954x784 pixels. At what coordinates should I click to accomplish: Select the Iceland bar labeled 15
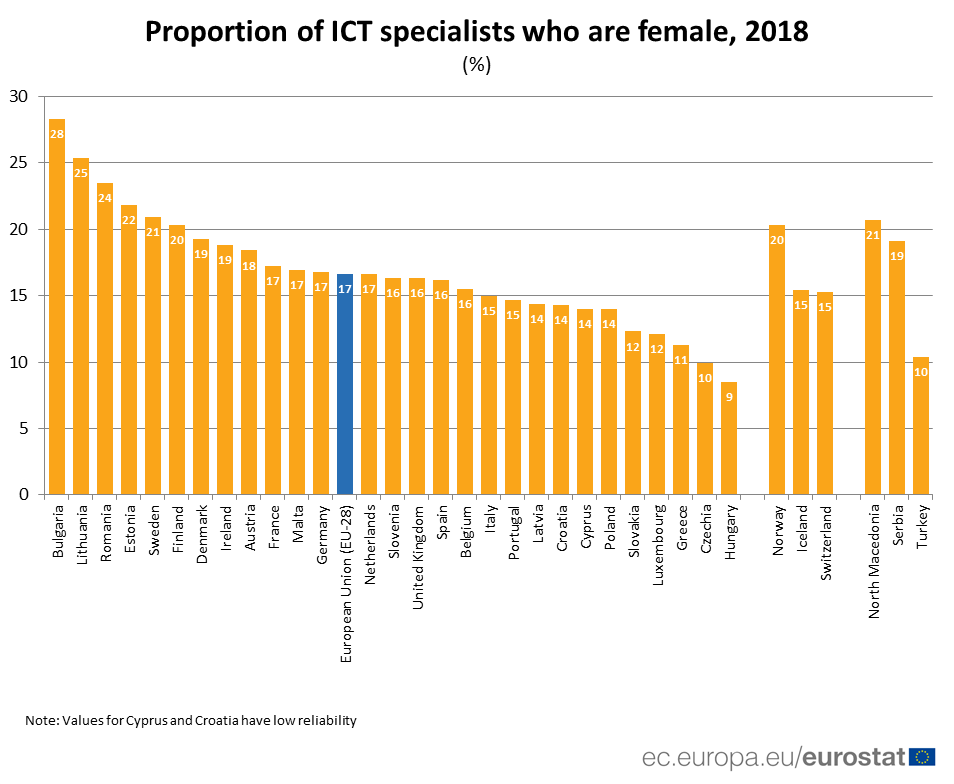tap(801, 393)
